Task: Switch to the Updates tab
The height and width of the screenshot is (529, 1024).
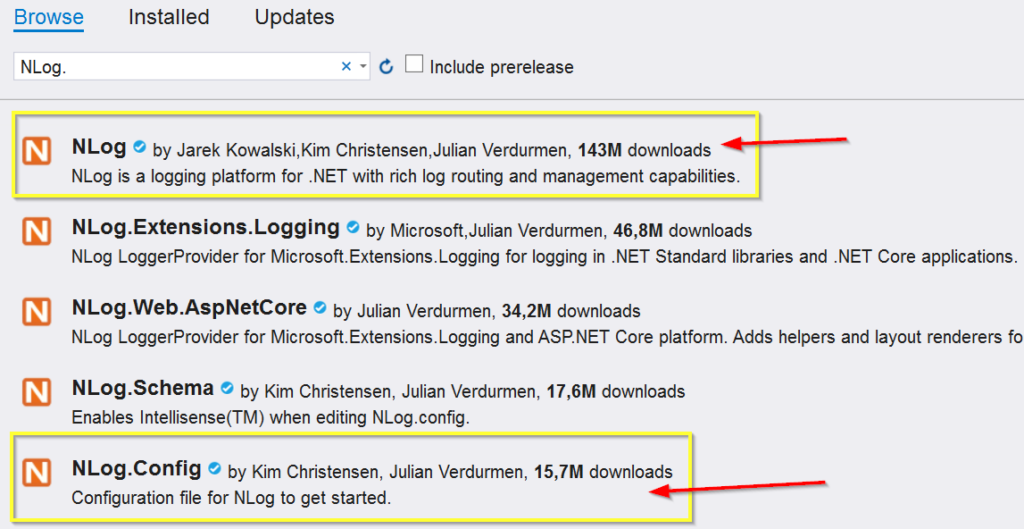Action: coord(294,17)
